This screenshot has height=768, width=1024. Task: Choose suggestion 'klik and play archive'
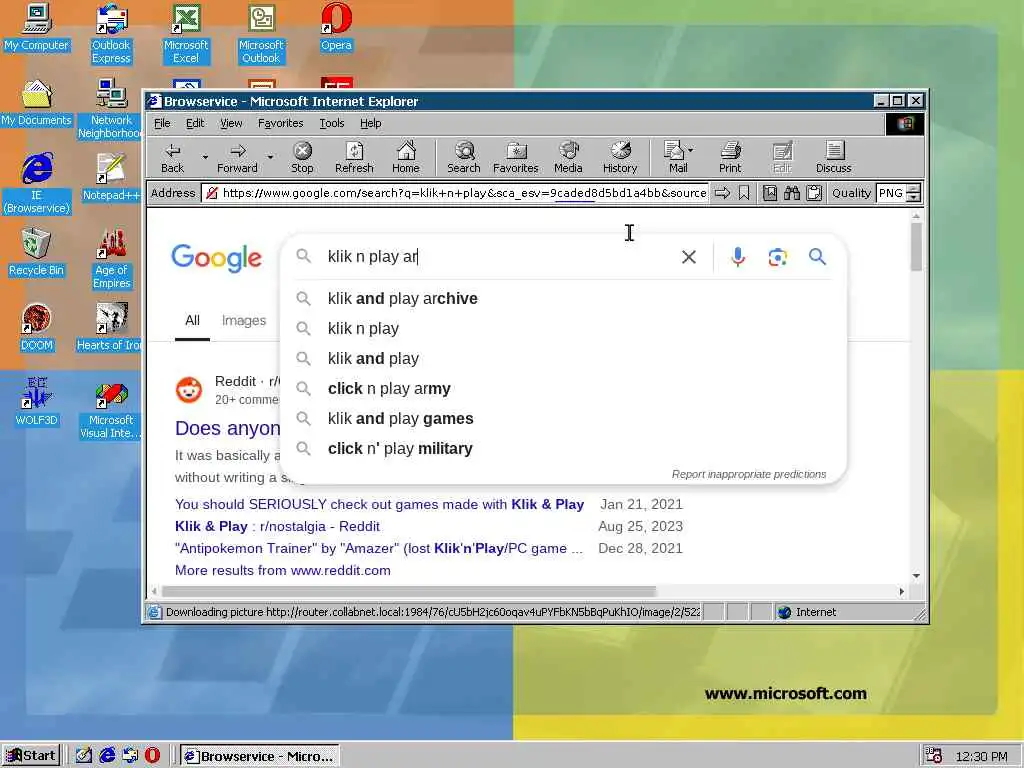563,298
